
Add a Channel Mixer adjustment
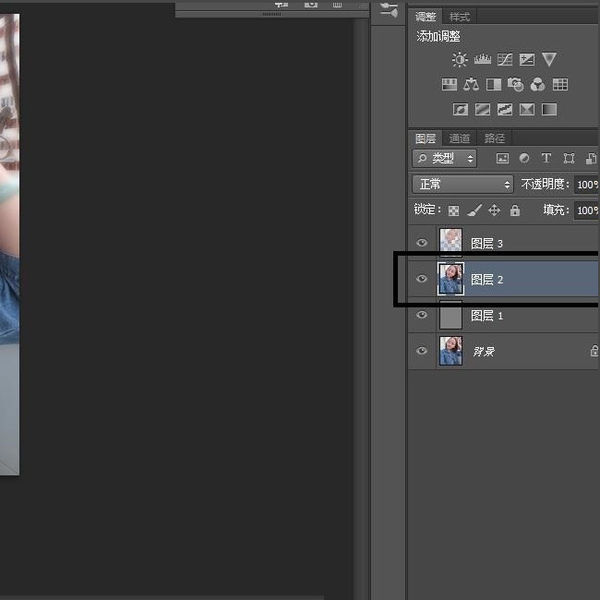coord(538,85)
